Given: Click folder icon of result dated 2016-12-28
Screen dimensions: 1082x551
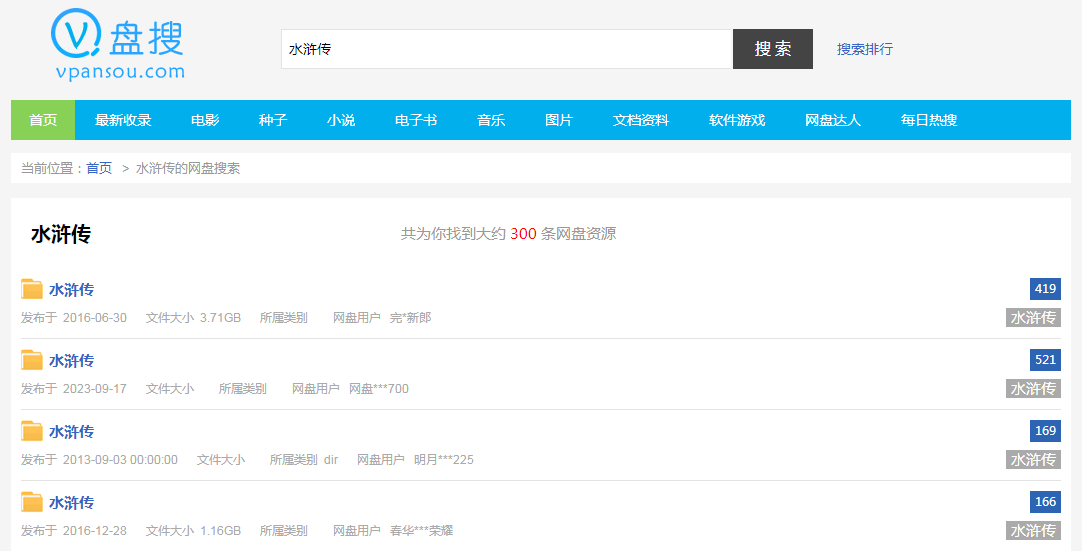Looking at the screenshot, I should tap(32, 503).
